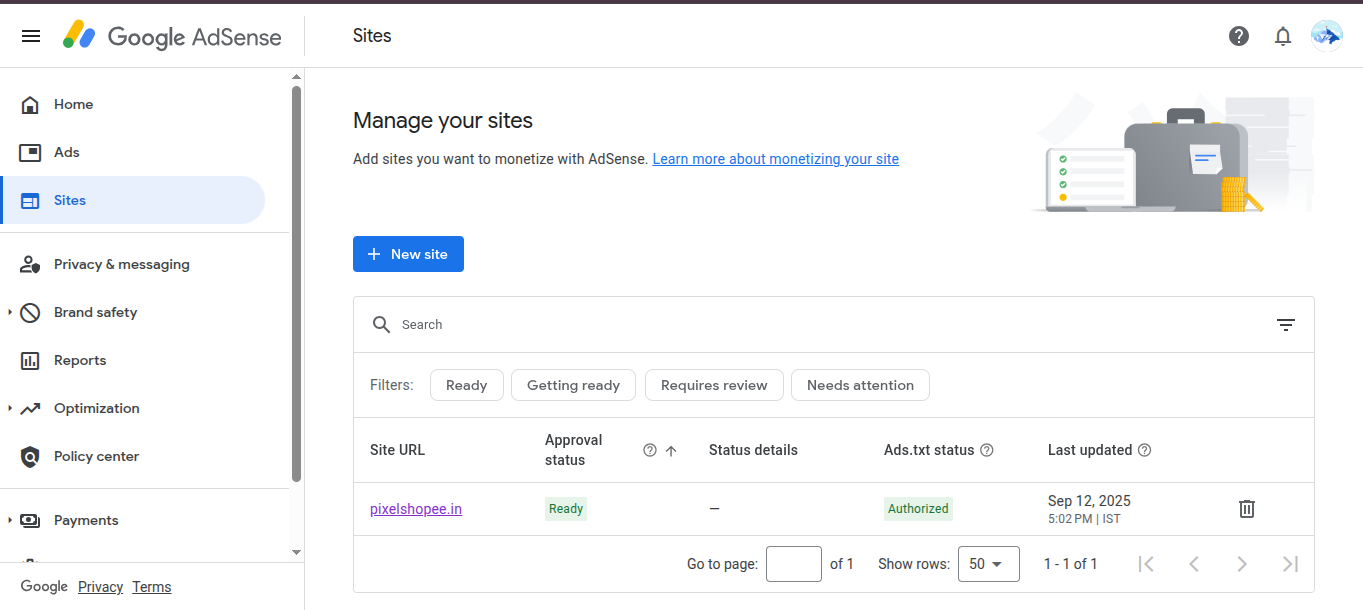The height and width of the screenshot is (610, 1363).
Task: Toggle the Needs attention filter chip
Action: 860,385
